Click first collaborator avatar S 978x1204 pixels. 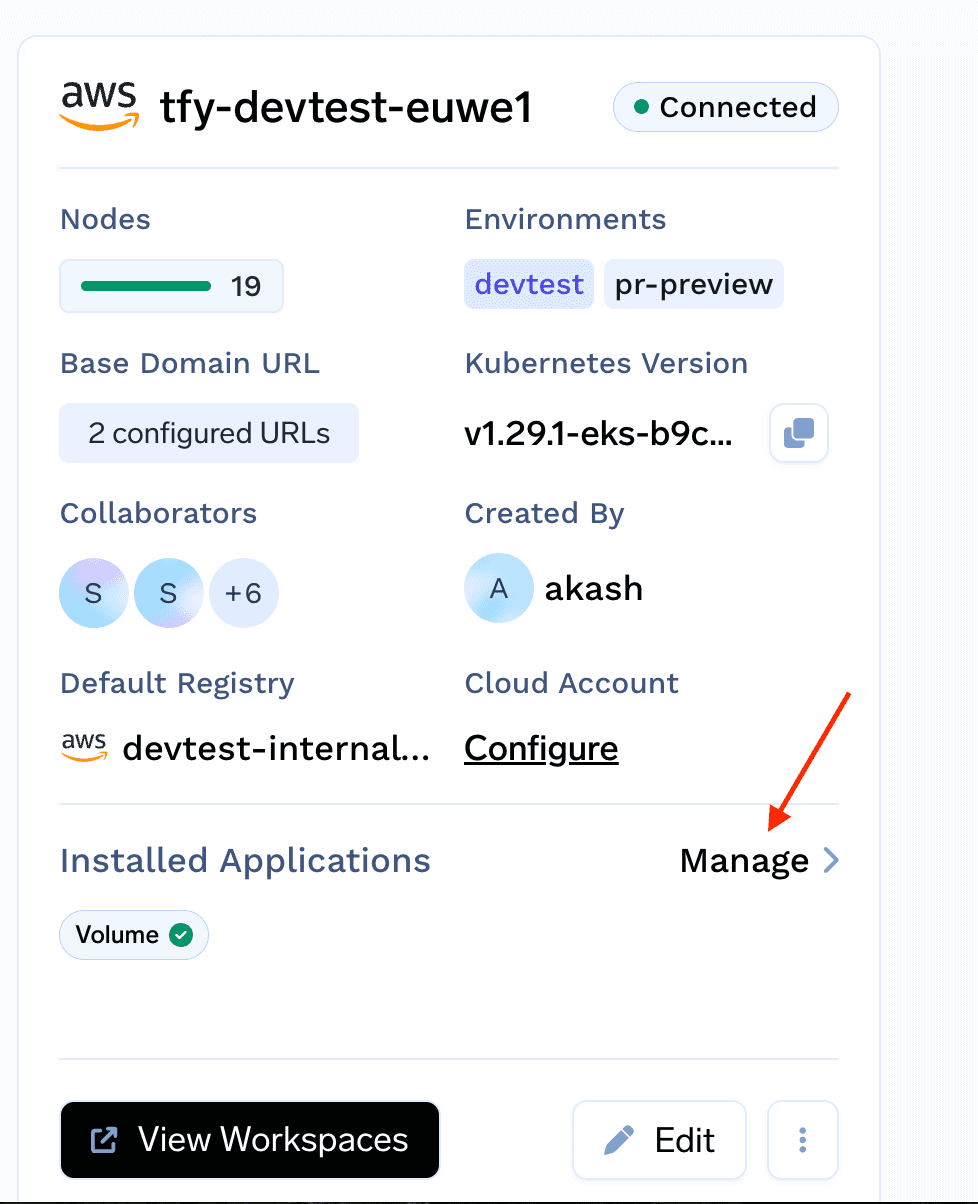[x=93, y=593]
